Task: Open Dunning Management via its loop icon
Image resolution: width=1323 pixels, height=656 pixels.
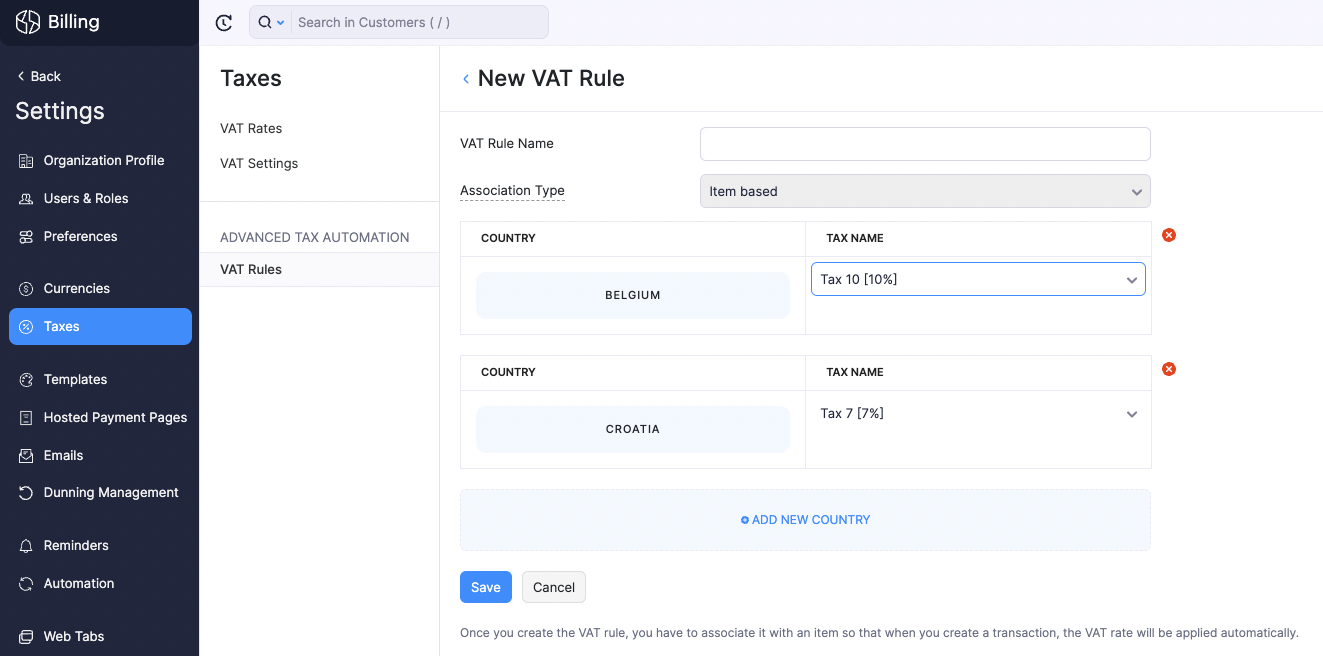Action: point(25,492)
